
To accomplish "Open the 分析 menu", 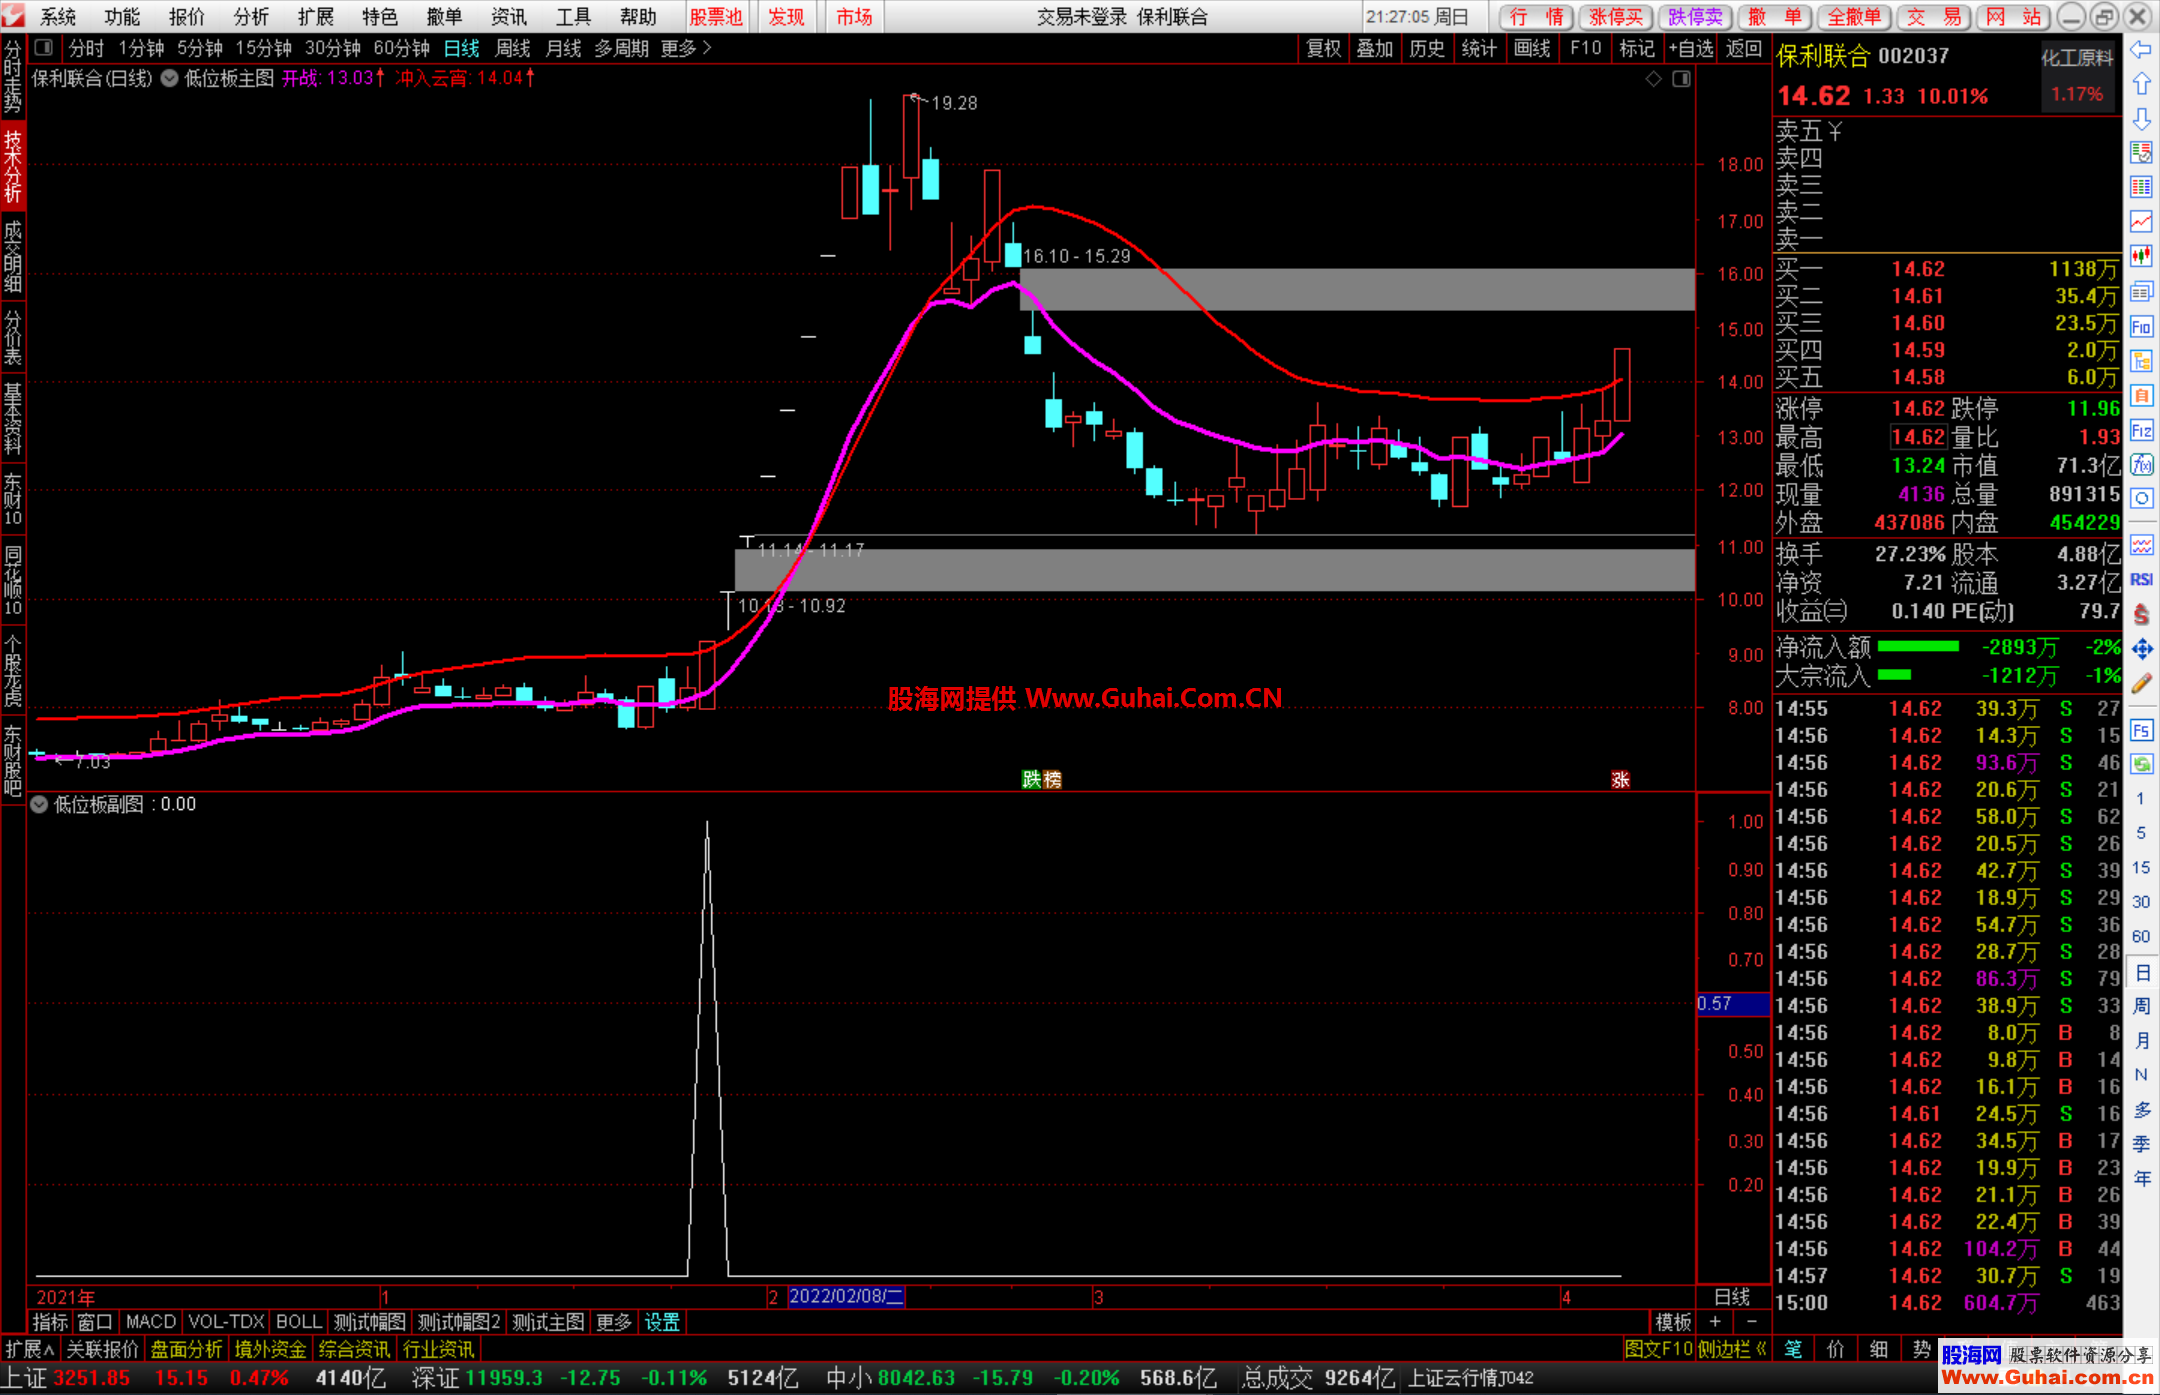I will (251, 17).
